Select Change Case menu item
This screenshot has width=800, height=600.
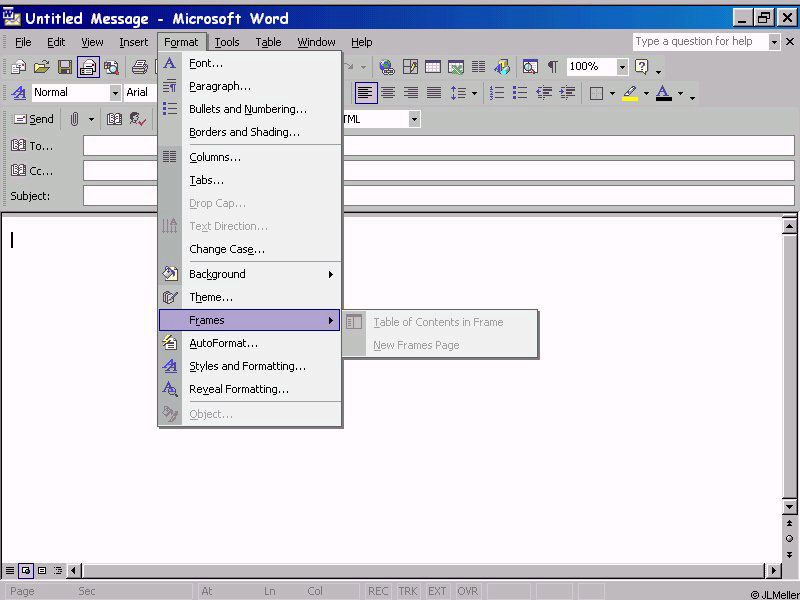coord(226,249)
